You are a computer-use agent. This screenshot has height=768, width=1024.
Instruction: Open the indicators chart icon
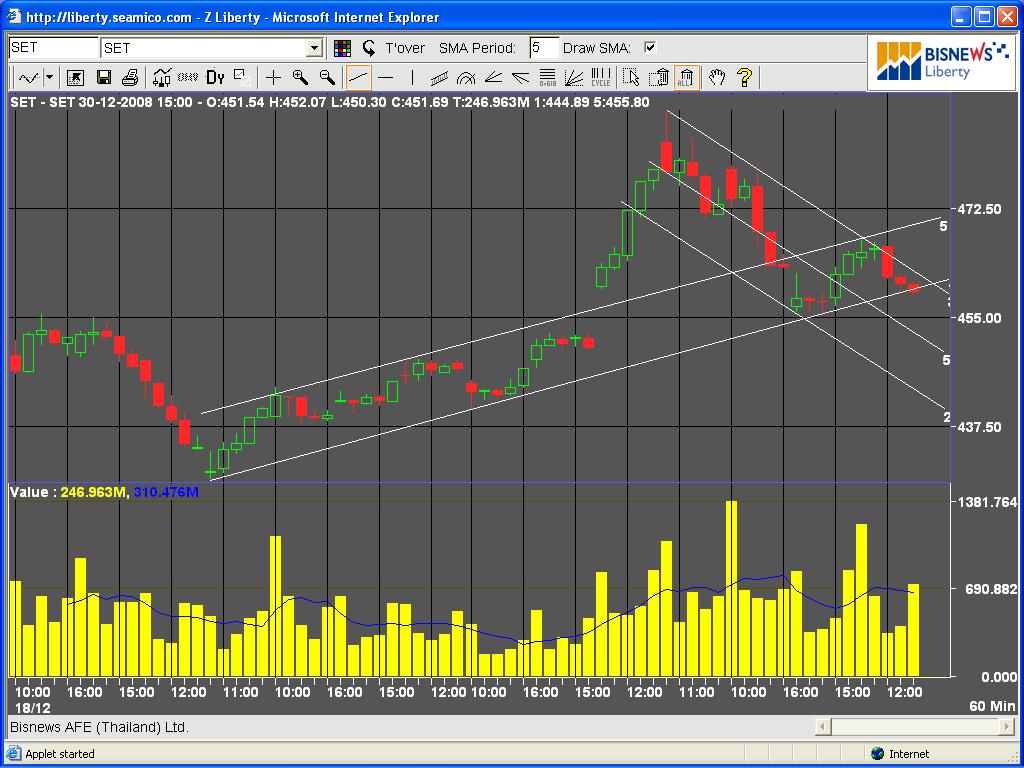click(162, 78)
